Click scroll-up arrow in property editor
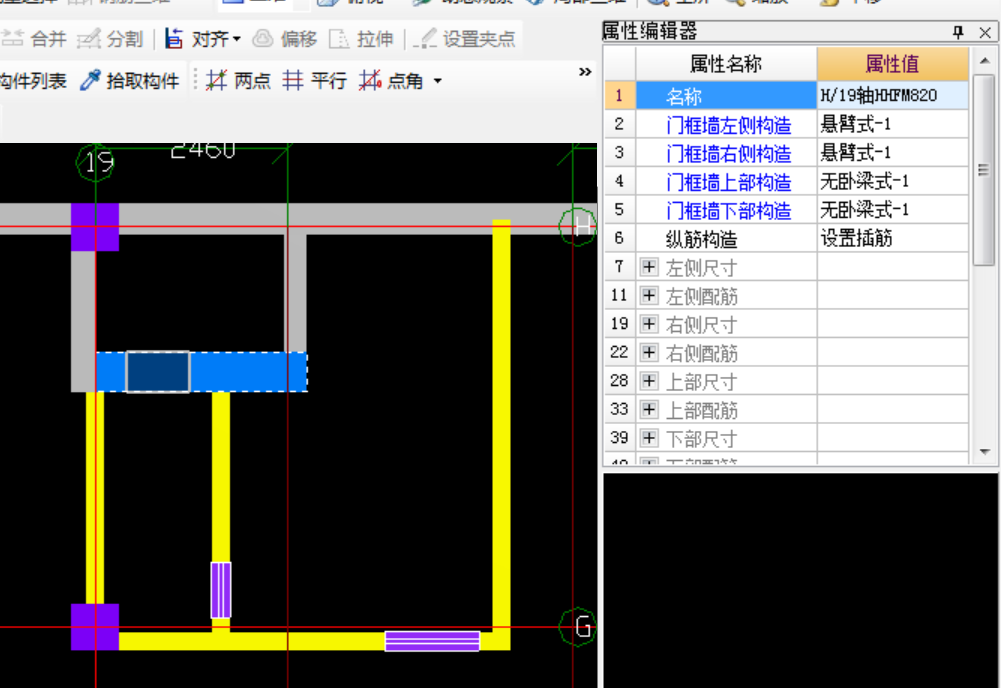This screenshot has height=688, width=1001. (984, 61)
